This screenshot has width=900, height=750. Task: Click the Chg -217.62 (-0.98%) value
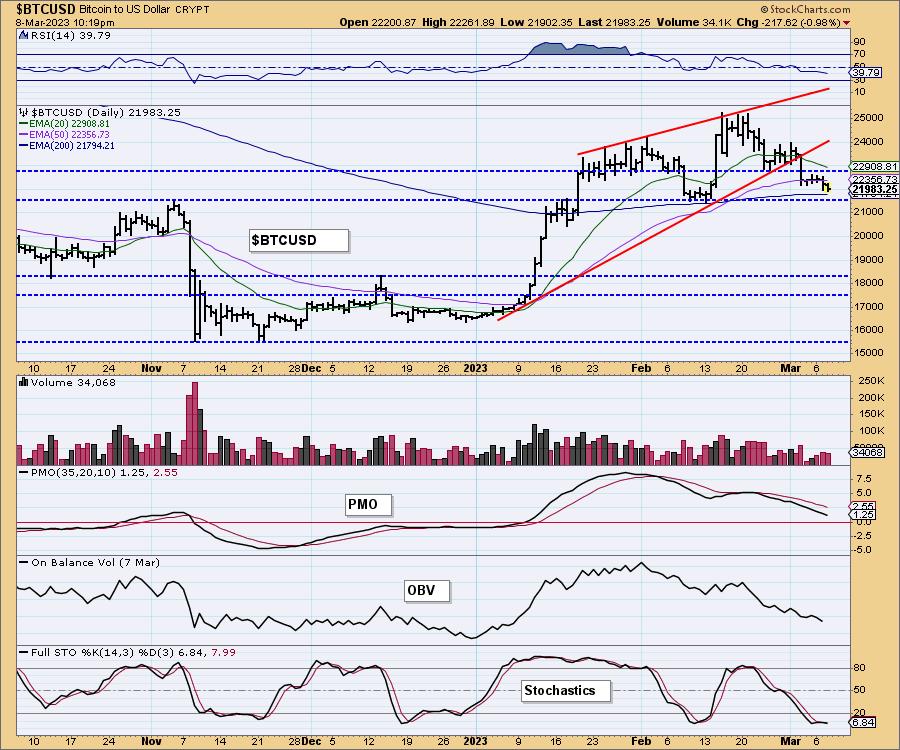tap(789, 22)
